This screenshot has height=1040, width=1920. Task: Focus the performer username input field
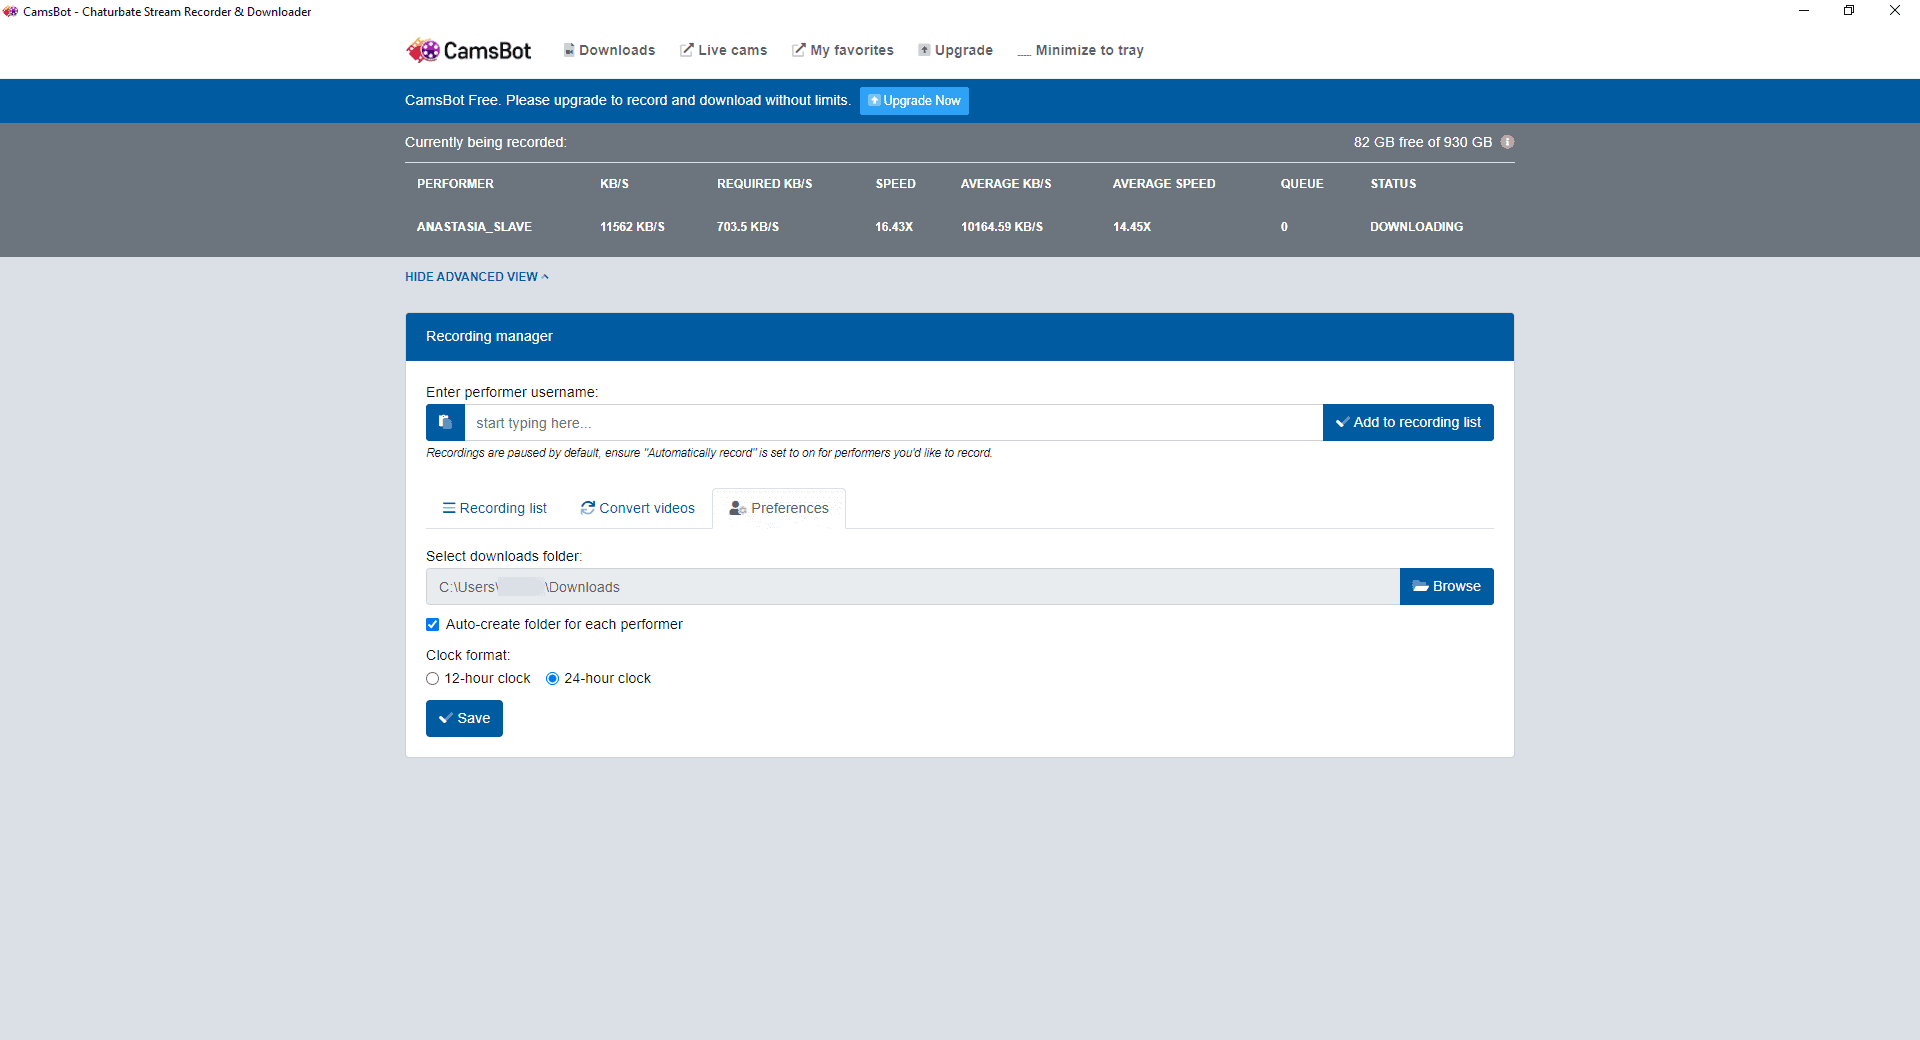(893, 422)
